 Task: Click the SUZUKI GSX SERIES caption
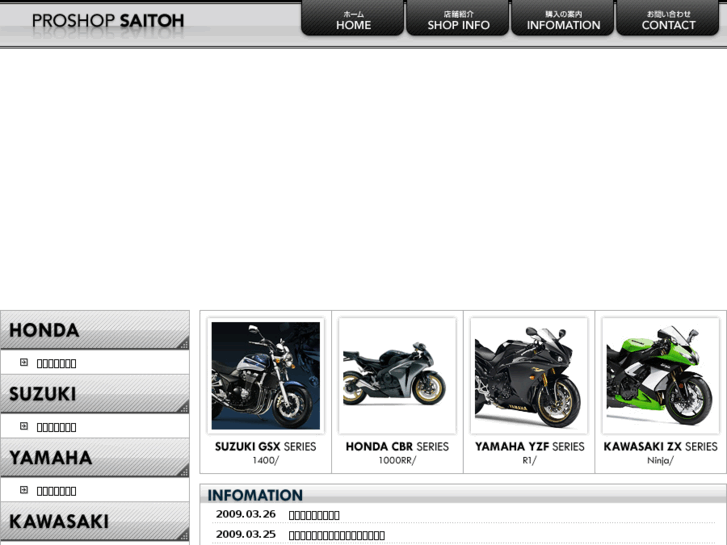266,447
